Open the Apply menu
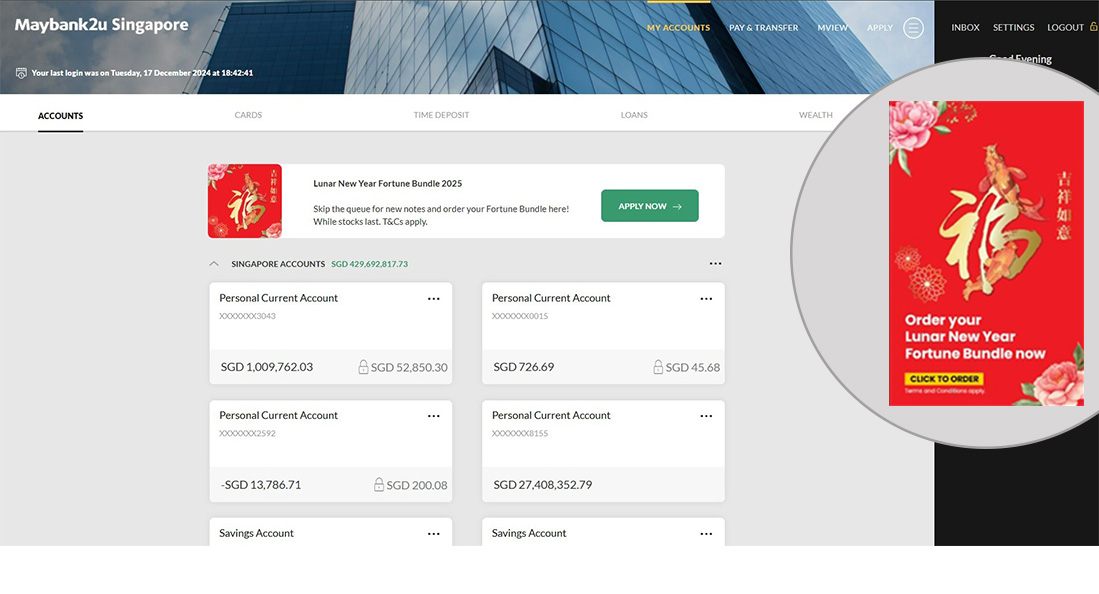This screenshot has width=1099, height=594. coord(879,28)
